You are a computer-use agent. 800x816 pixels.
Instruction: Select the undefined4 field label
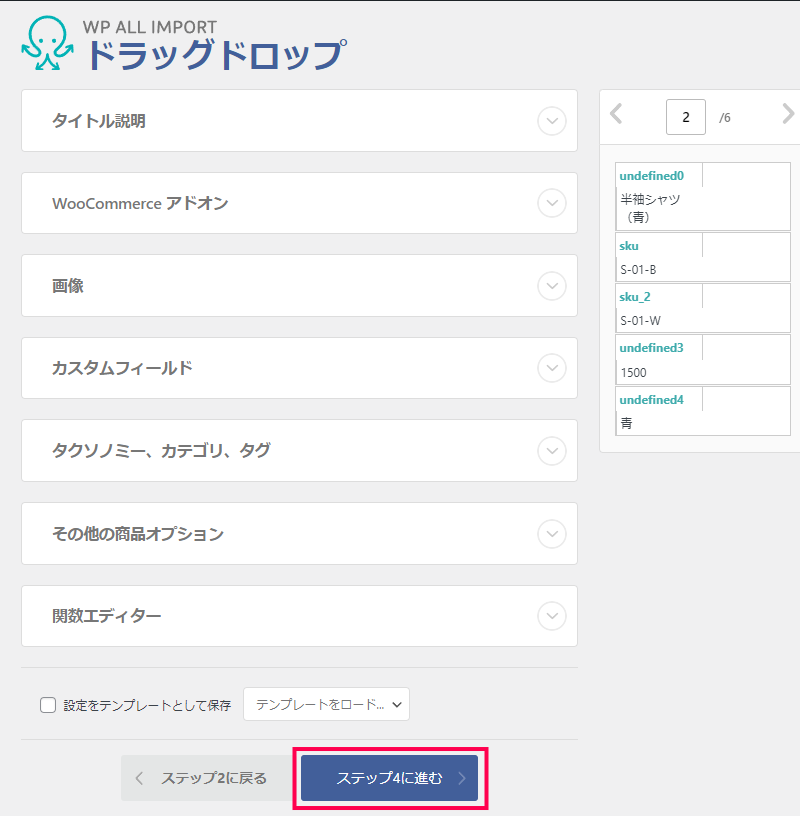coord(651,400)
